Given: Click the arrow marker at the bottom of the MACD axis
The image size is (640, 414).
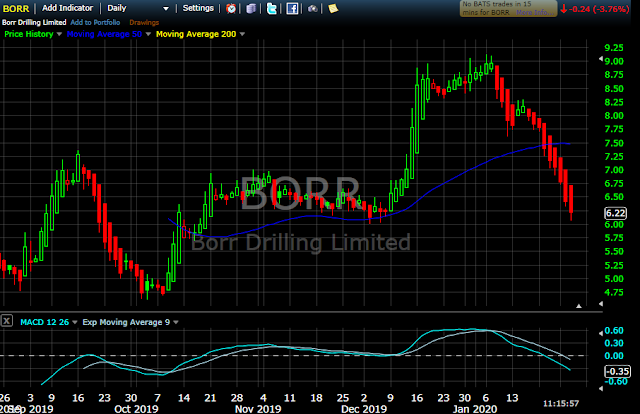Looking at the screenshot, I should pos(601,388).
